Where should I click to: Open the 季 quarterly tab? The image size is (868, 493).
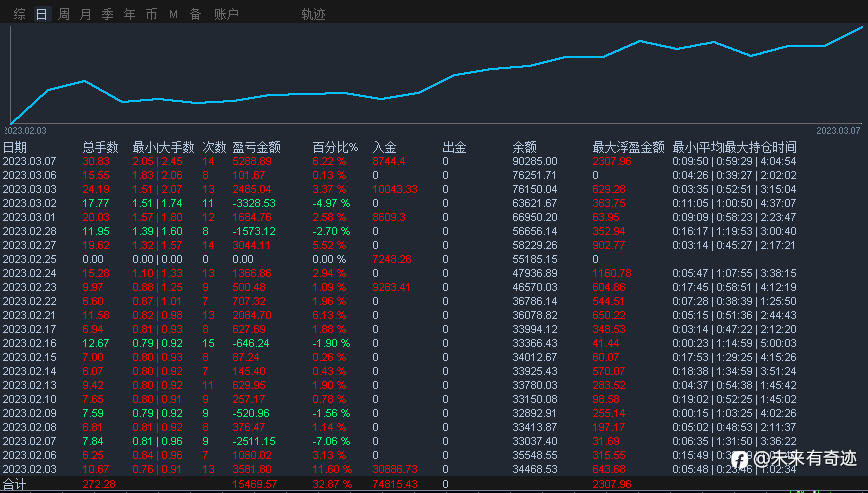pyautogui.click(x=107, y=14)
